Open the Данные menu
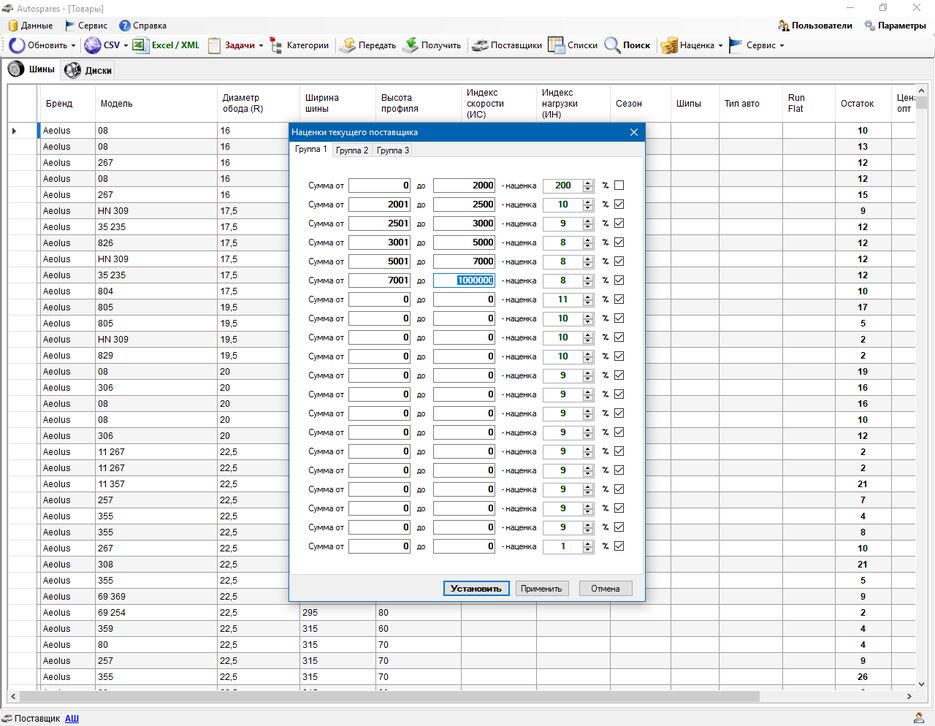 pyautogui.click(x=30, y=26)
